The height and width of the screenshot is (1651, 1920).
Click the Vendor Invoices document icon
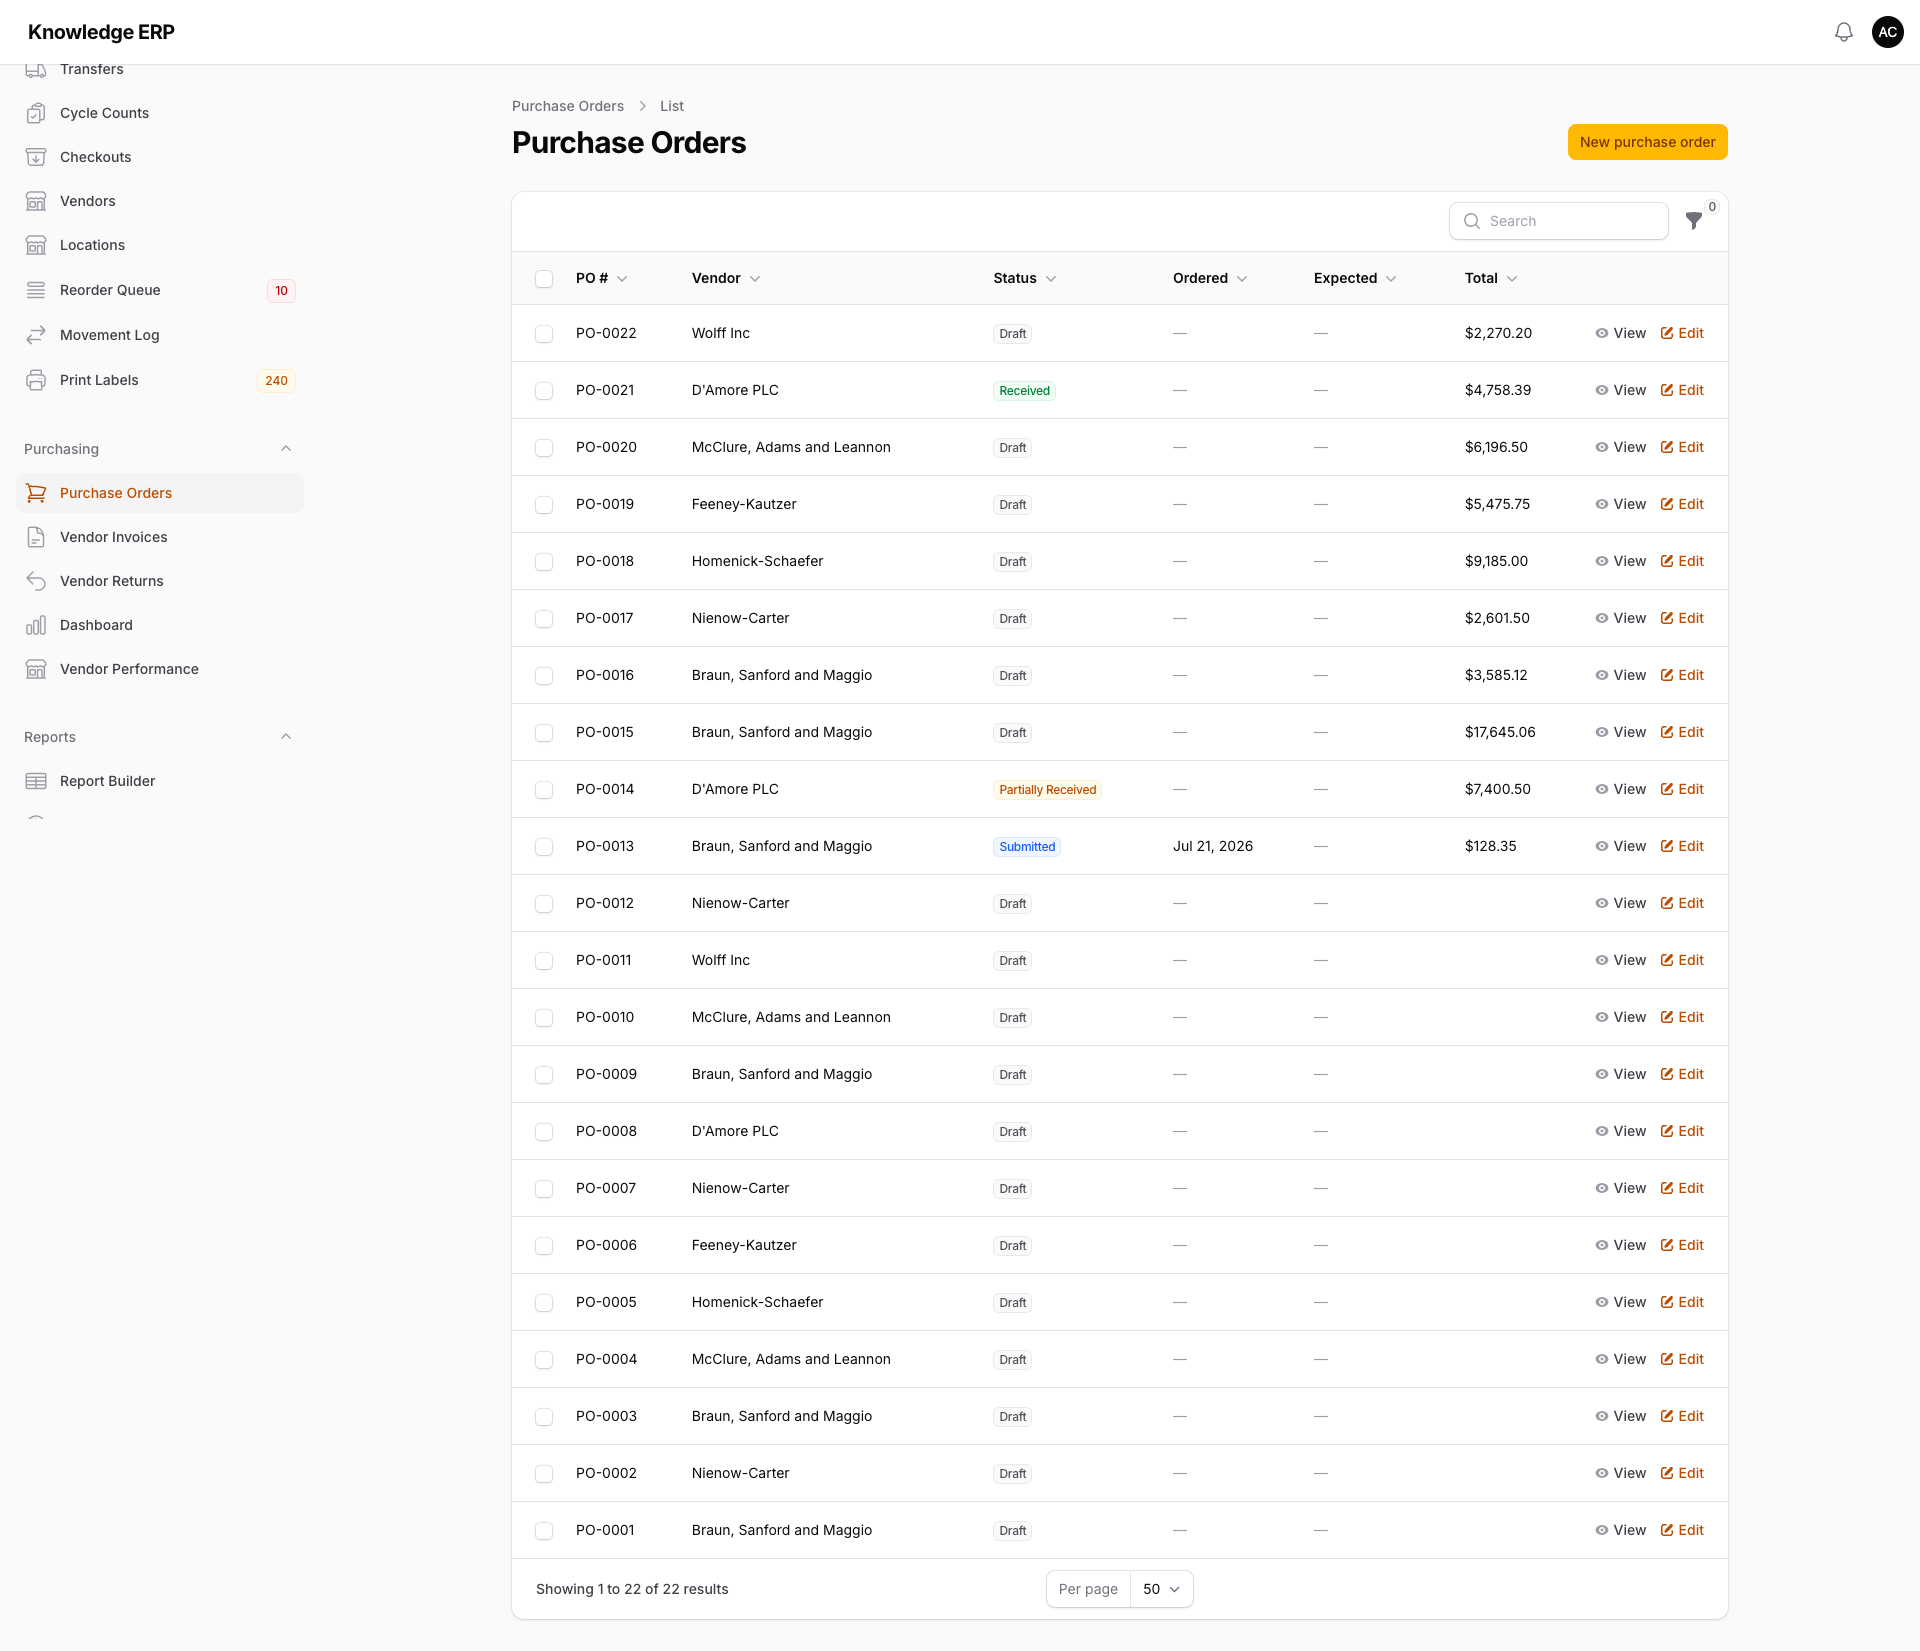[36, 537]
